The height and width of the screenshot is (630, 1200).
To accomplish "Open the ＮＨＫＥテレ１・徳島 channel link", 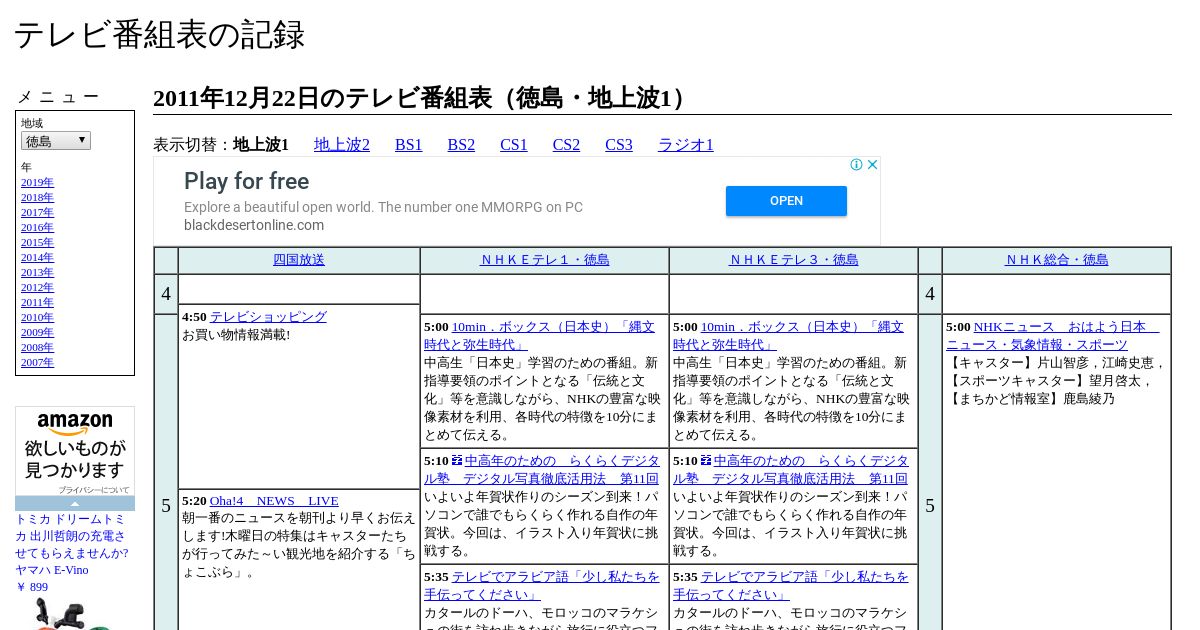I will pos(545,260).
